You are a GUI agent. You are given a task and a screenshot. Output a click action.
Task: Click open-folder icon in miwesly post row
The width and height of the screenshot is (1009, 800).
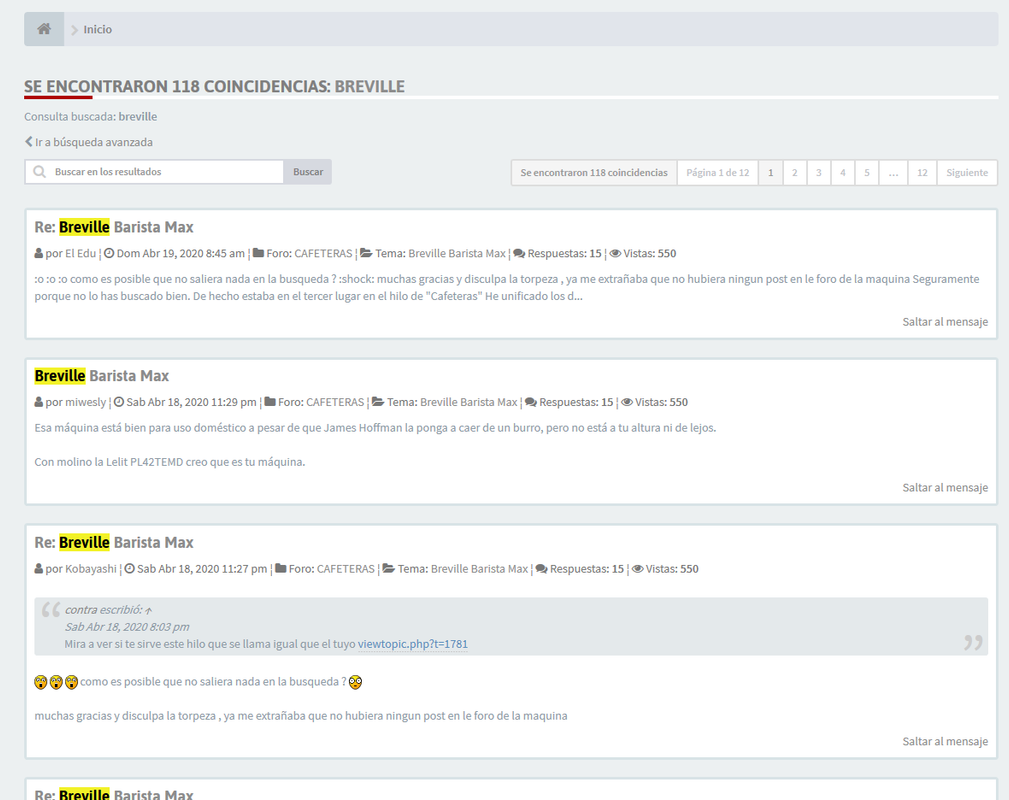point(378,402)
